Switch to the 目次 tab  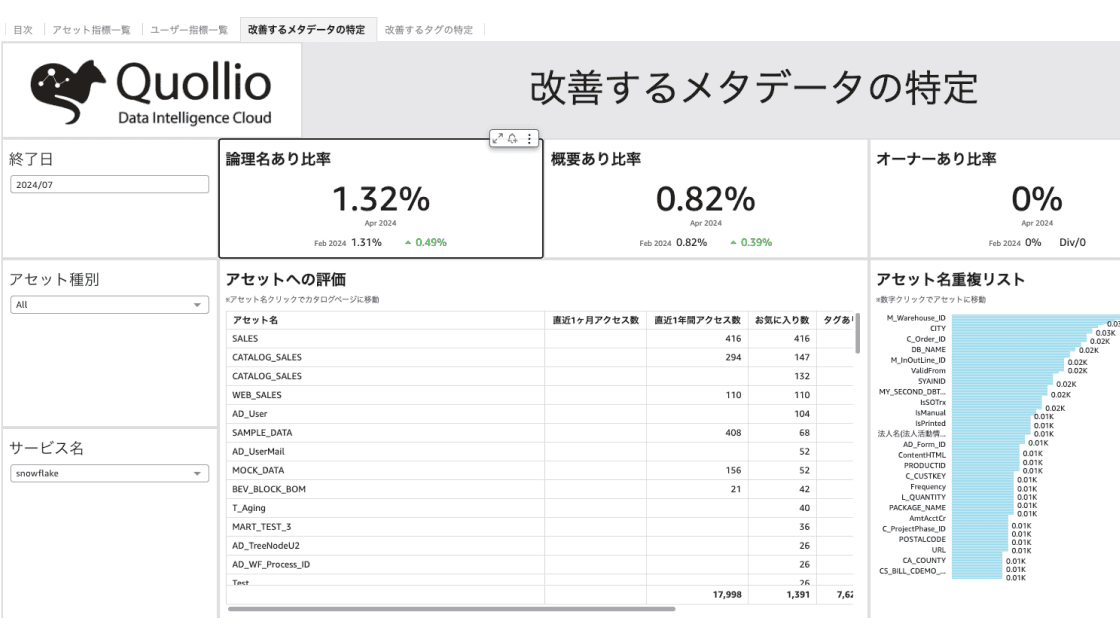click(x=23, y=30)
